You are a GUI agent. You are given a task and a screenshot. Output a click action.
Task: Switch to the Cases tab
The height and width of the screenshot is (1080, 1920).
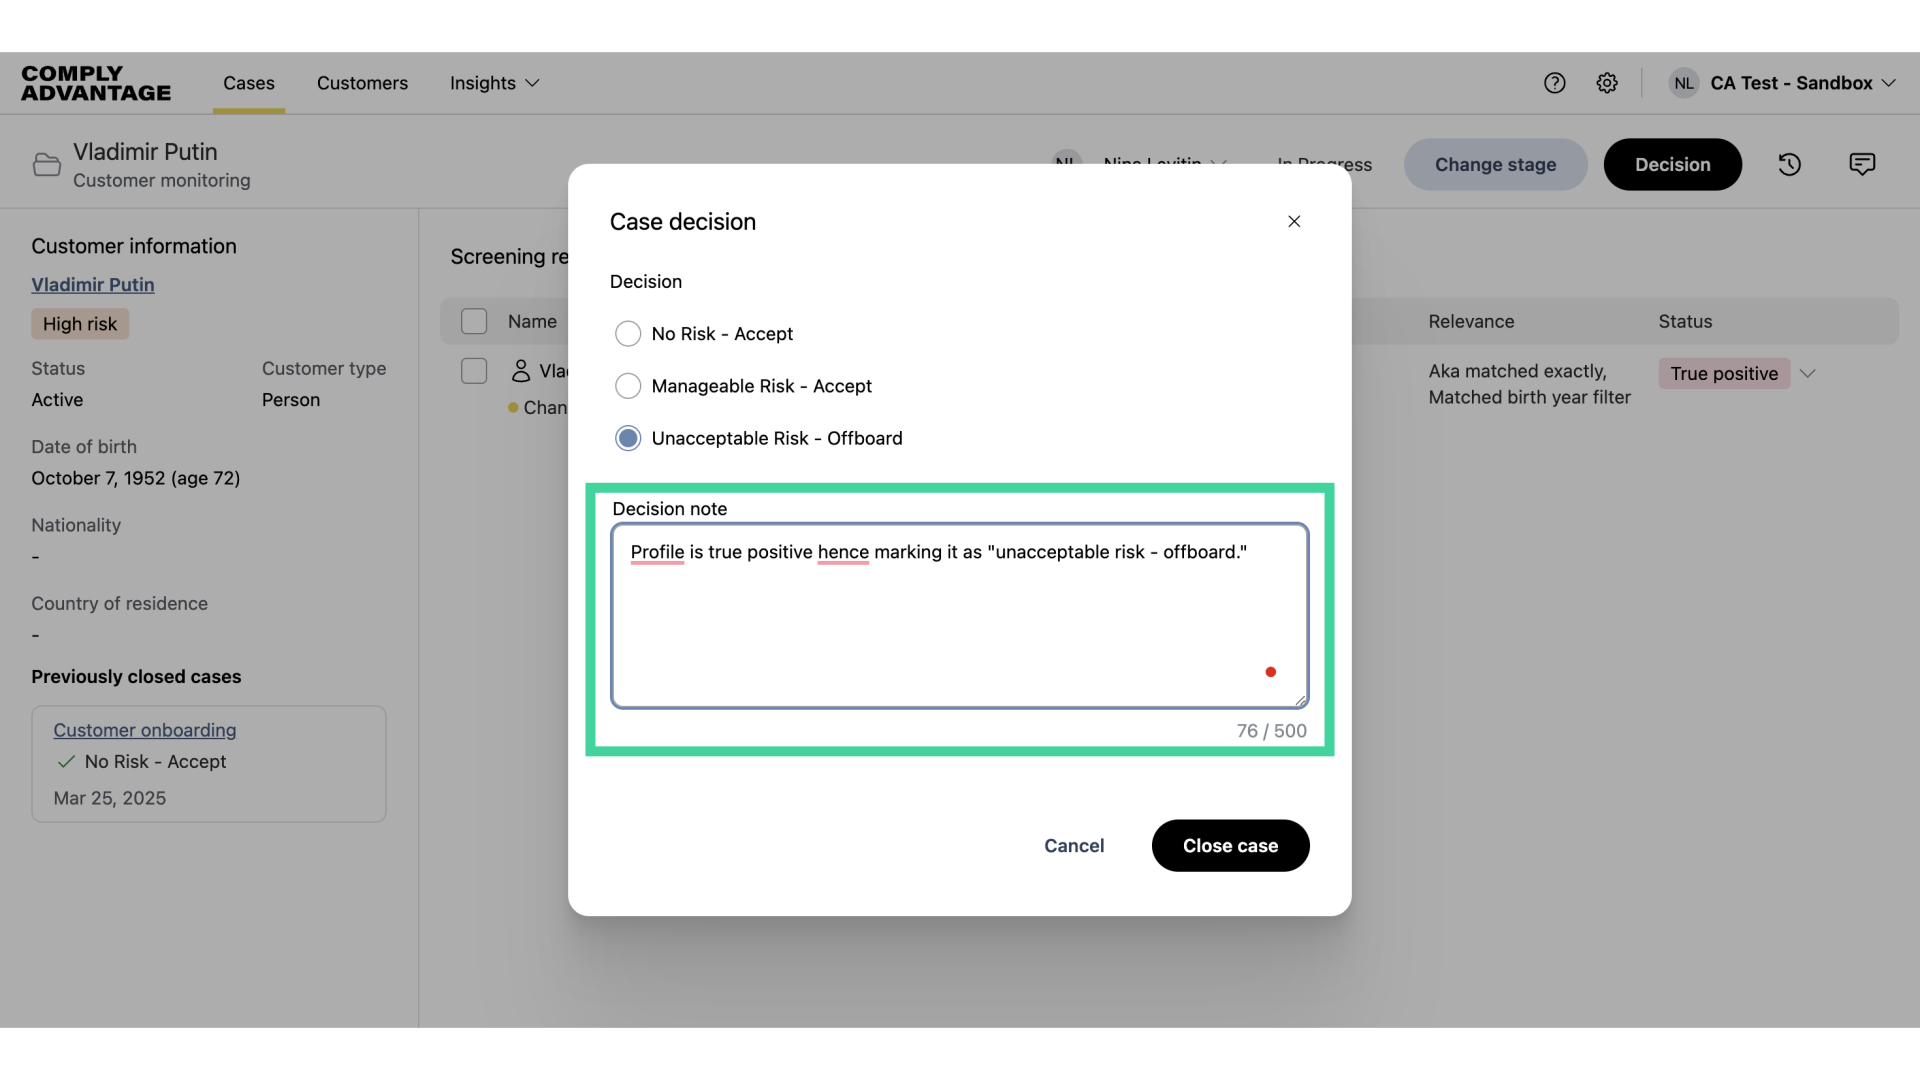[248, 84]
